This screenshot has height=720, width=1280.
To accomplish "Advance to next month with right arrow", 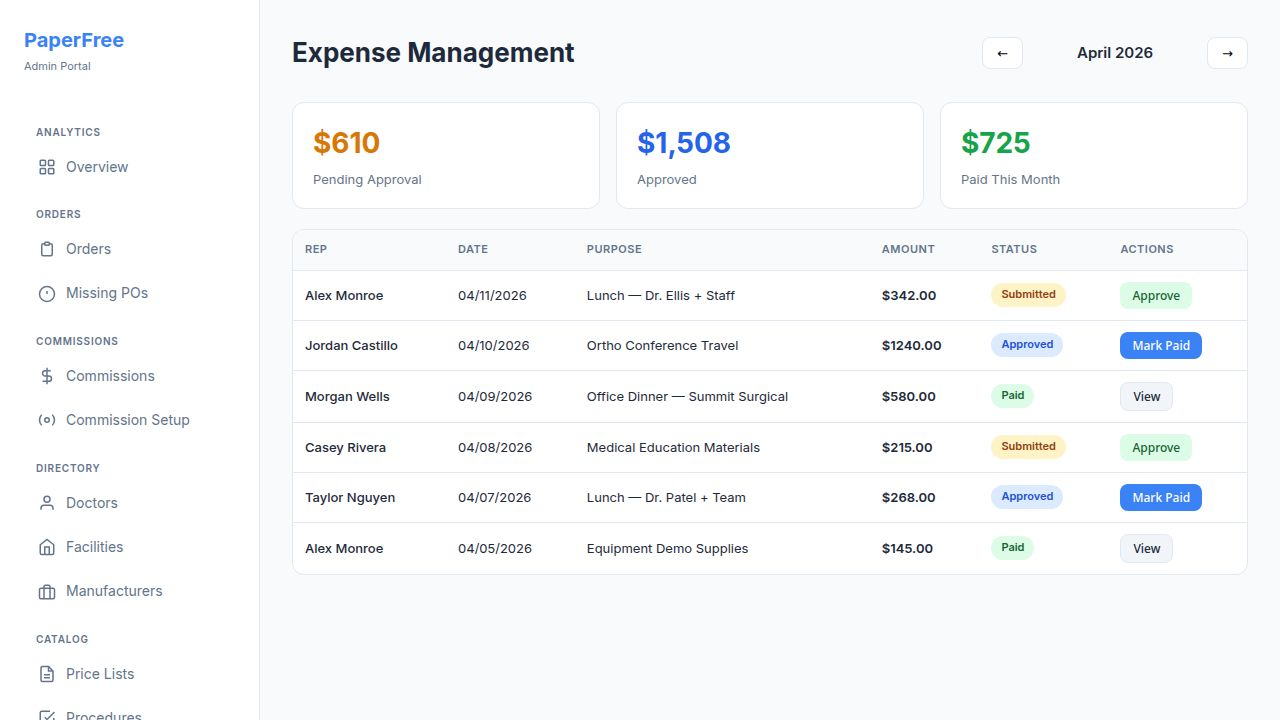I will [1227, 53].
